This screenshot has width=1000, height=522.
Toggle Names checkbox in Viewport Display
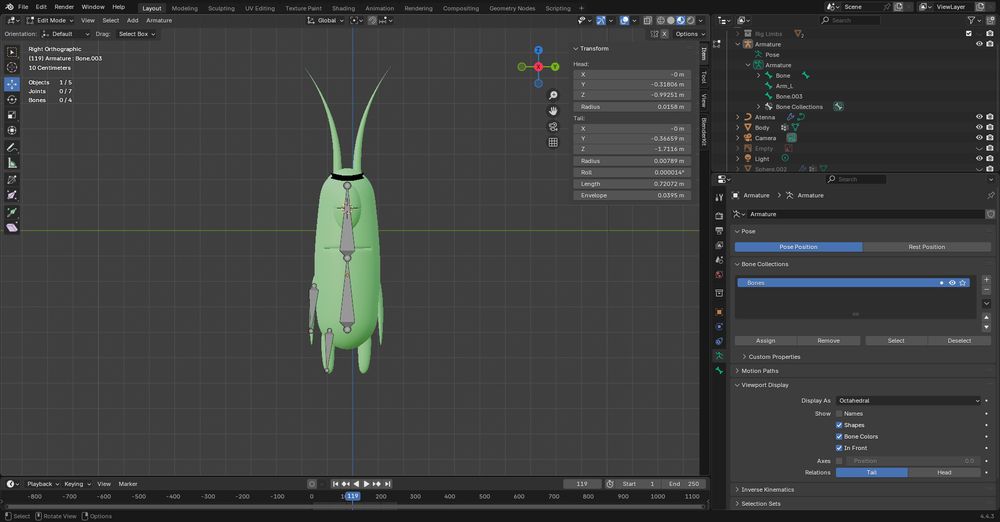tap(839, 414)
